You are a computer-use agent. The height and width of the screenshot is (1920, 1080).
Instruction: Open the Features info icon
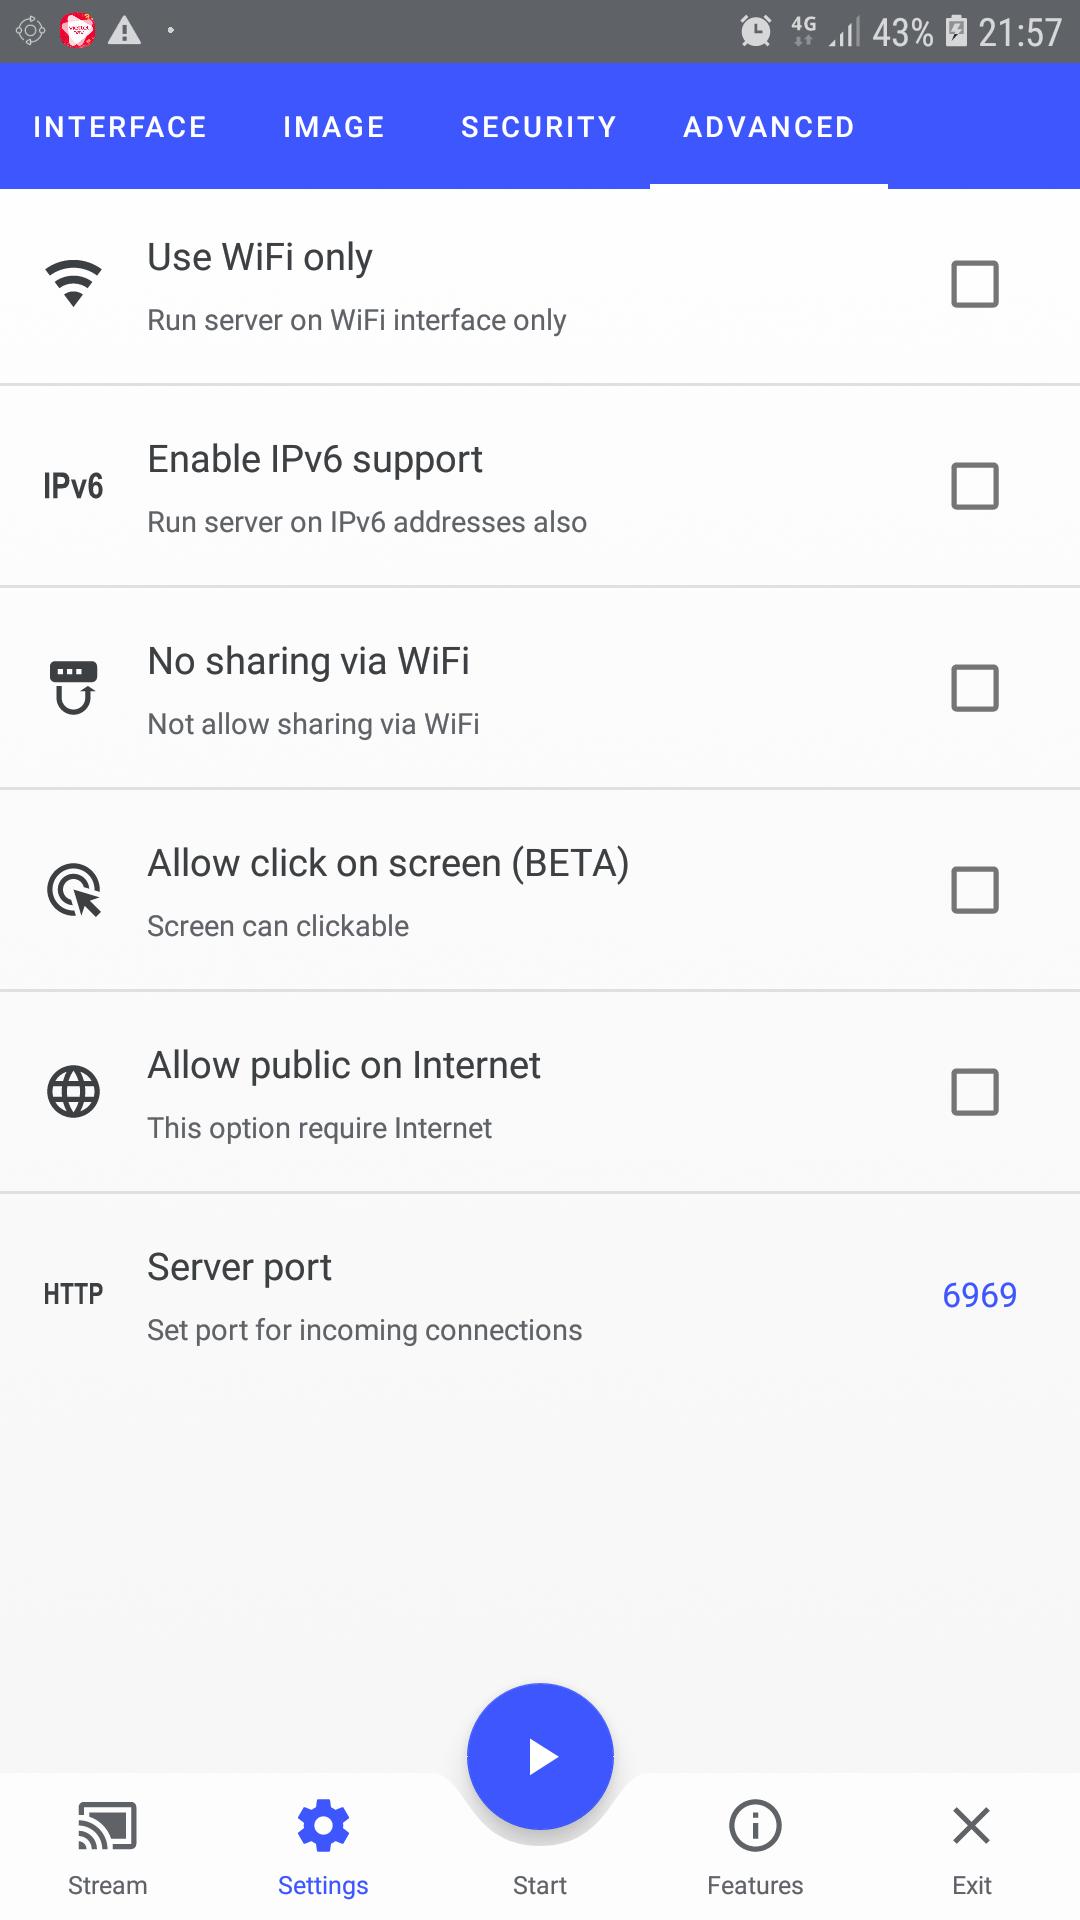point(755,1826)
